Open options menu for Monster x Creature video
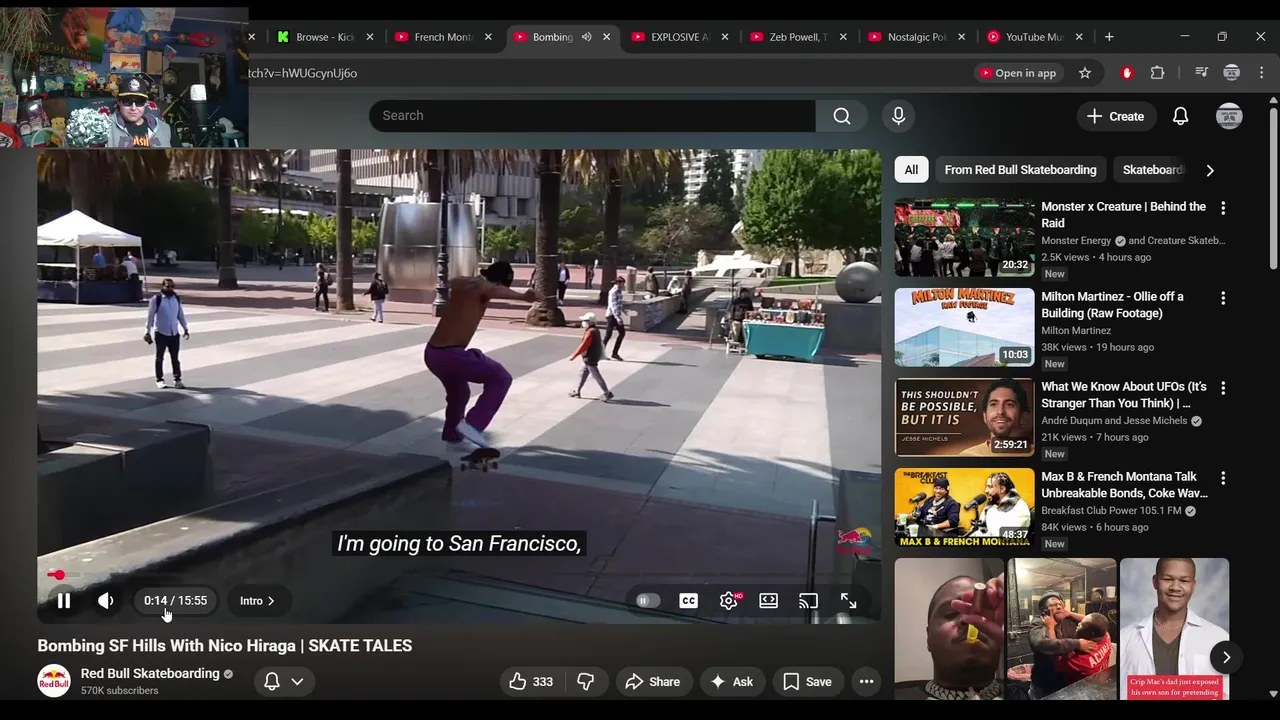The height and width of the screenshot is (720, 1280). [1222, 208]
